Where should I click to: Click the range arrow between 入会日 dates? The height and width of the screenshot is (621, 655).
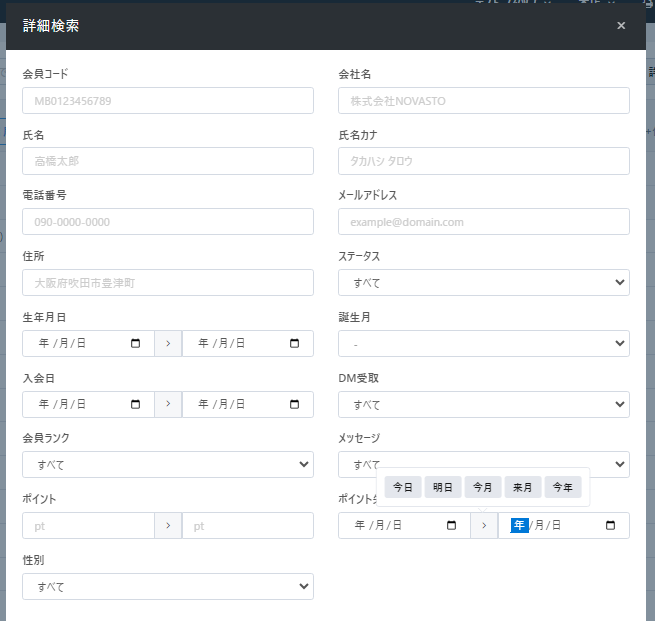pos(168,404)
